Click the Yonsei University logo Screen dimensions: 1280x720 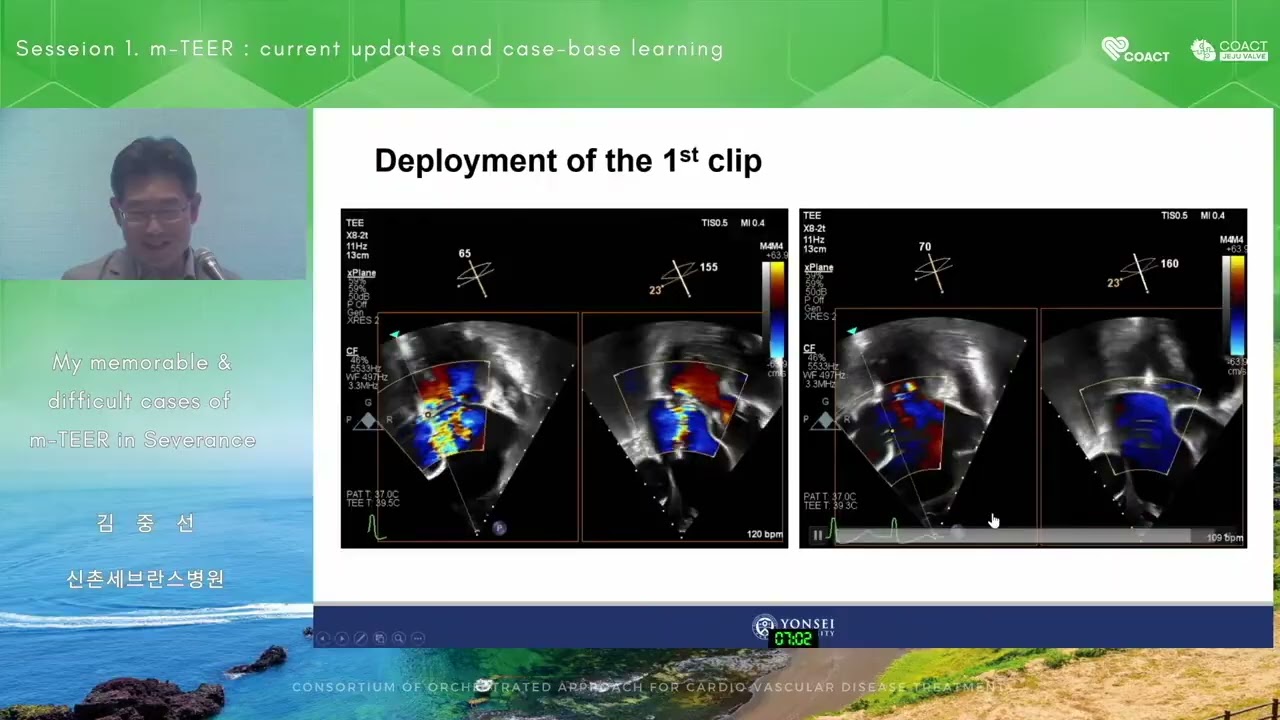pos(793,627)
